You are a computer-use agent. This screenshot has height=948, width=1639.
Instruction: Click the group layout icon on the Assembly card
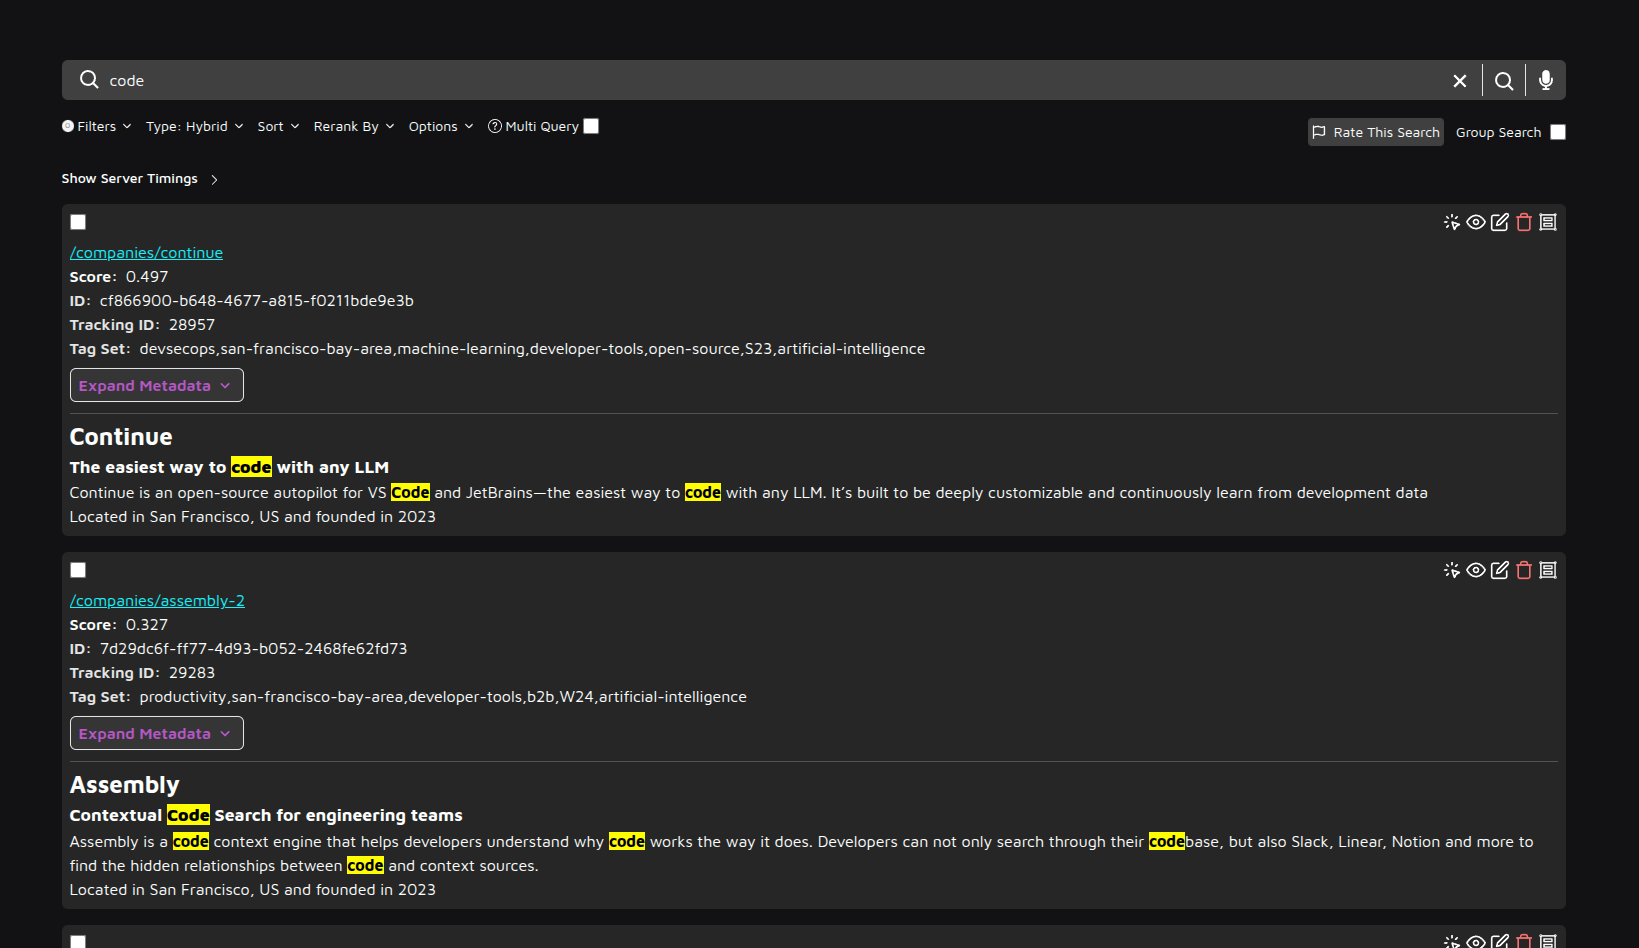tap(1548, 570)
